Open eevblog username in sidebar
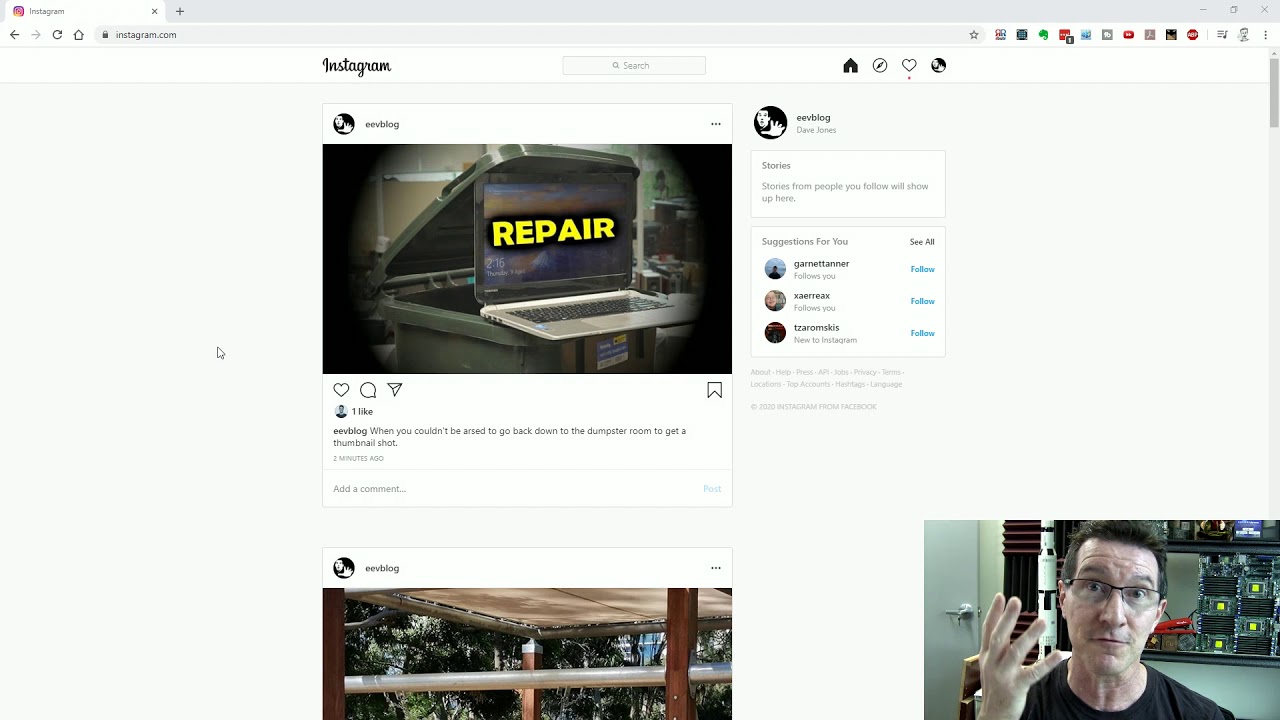The width and height of the screenshot is (1280, 720). click(813, 117)
